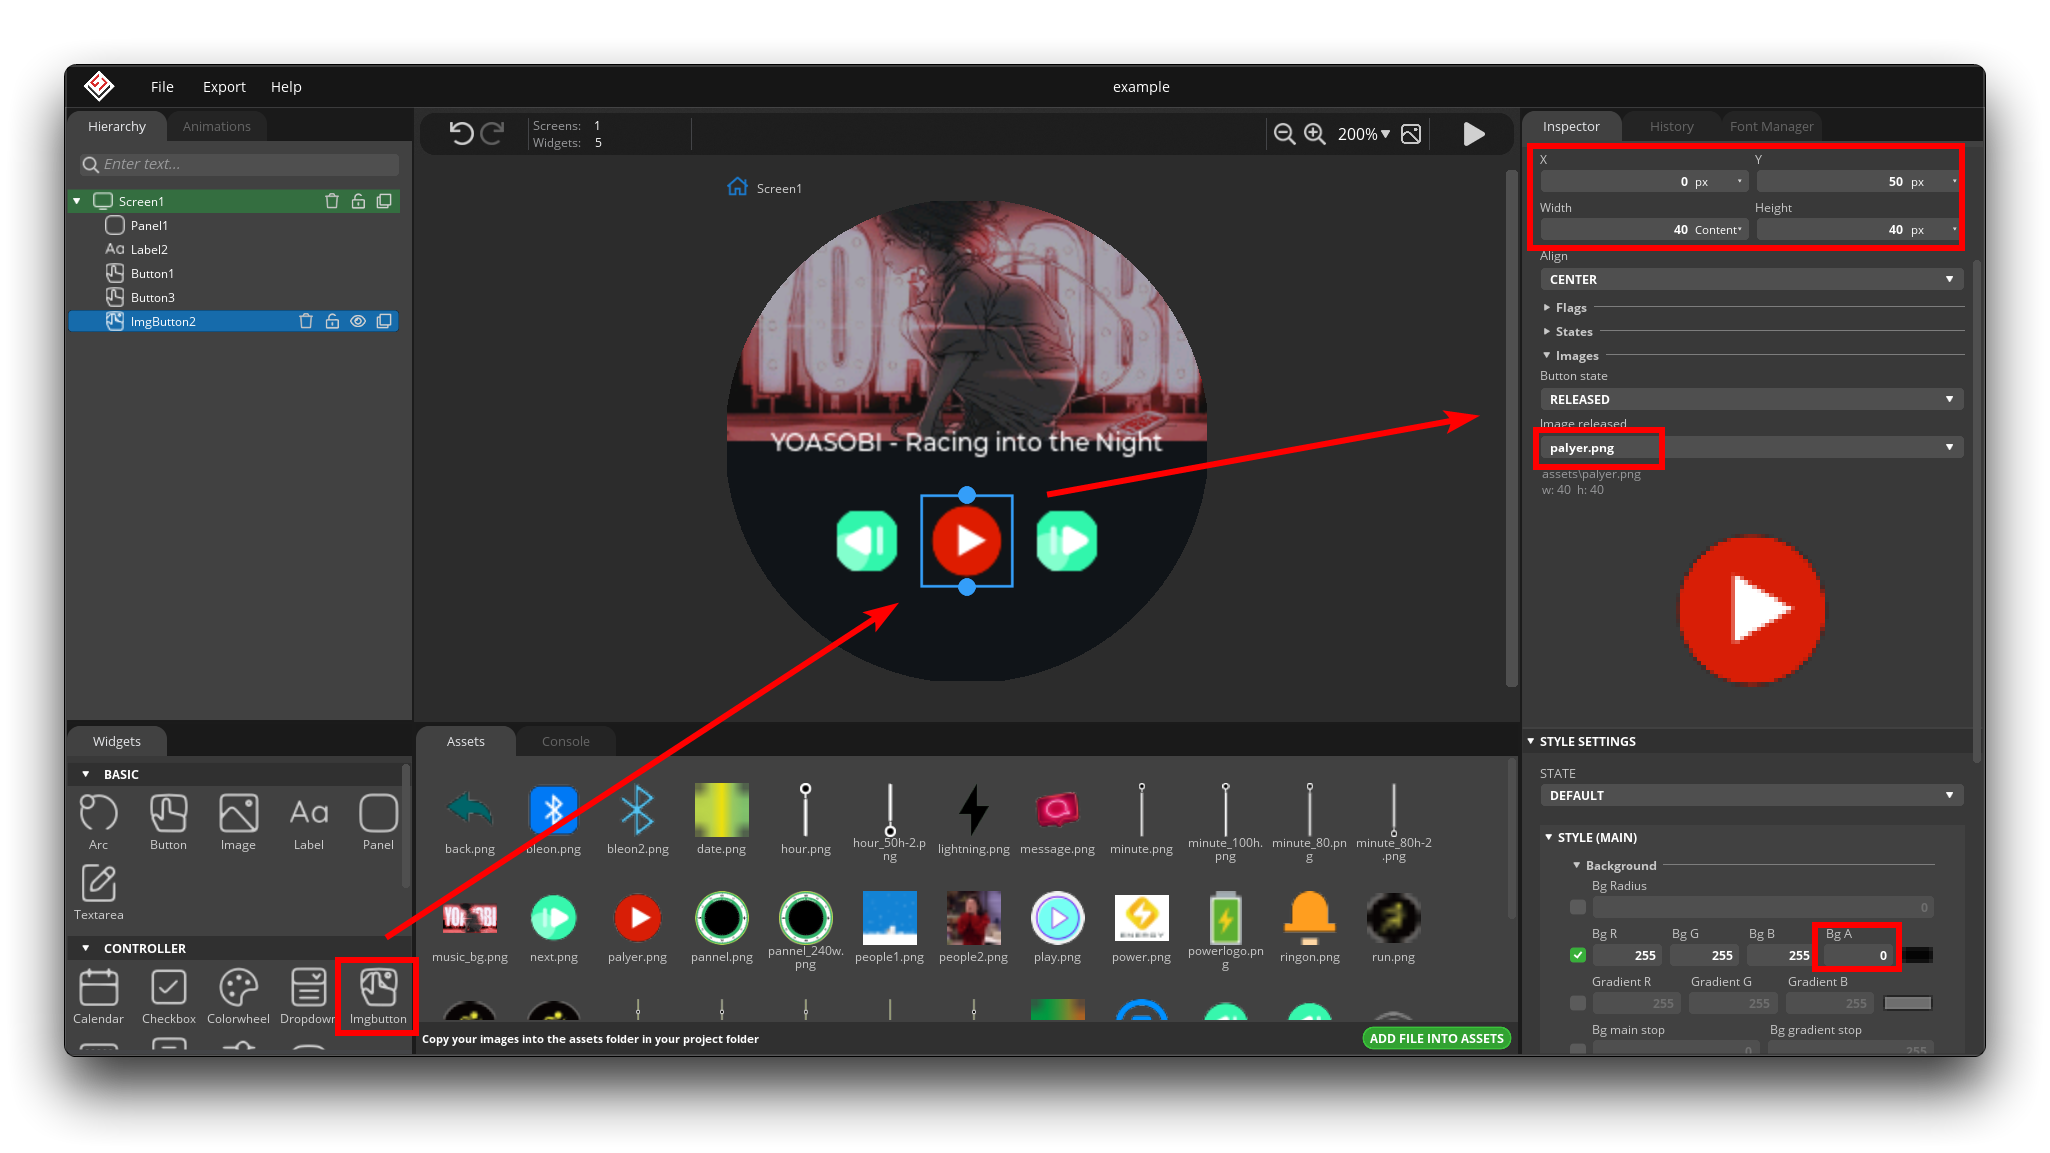This screenshot has height=1153, width=2050.
Task: Open the File menu
Action: [162, 87]
